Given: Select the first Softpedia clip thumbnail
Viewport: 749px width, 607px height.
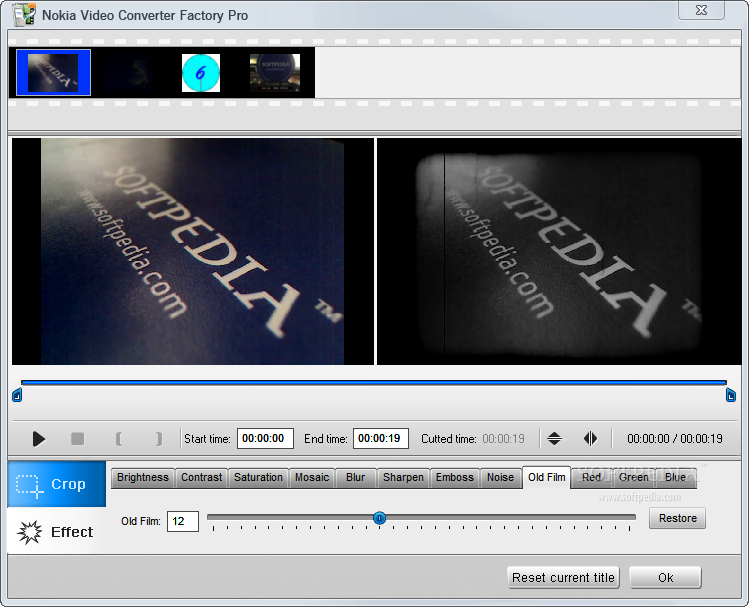Looking at the screenshot, I should tap(54, 73).
